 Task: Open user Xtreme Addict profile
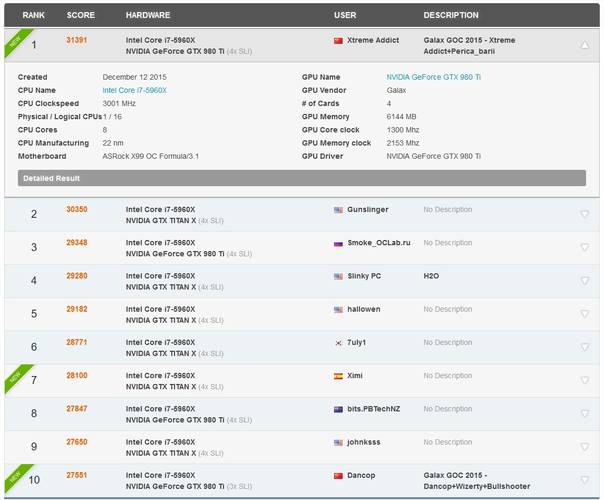point(373,40)
